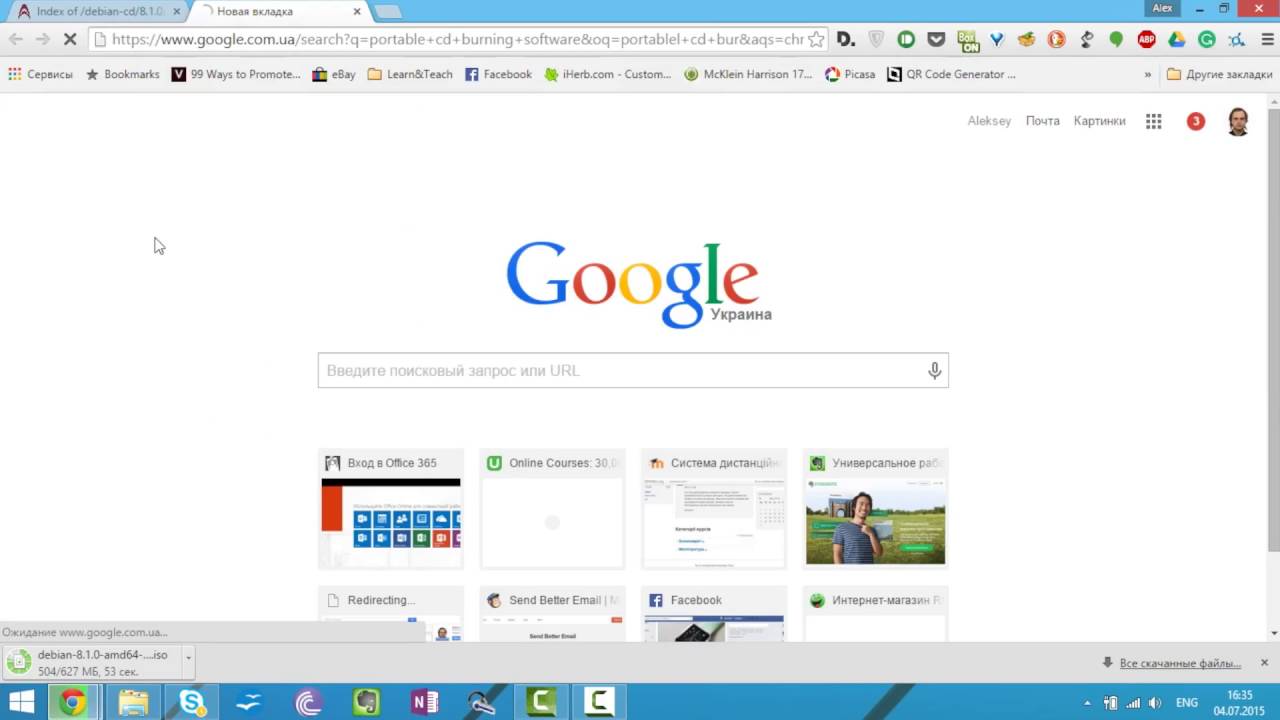Open the Facebook bookmark in the bar
The height and width of the screenshot is (720, 1280).
[498, 74]
